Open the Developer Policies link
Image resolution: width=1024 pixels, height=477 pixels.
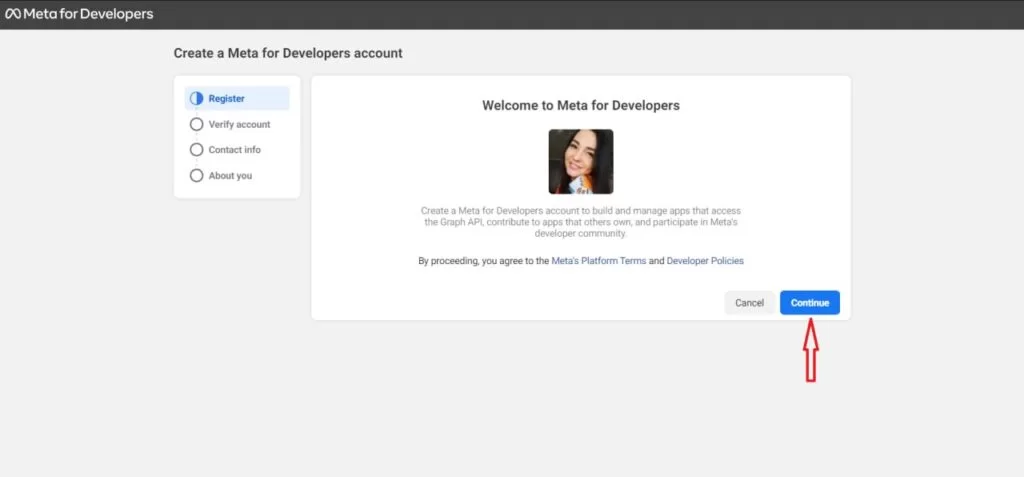point(705,261)
